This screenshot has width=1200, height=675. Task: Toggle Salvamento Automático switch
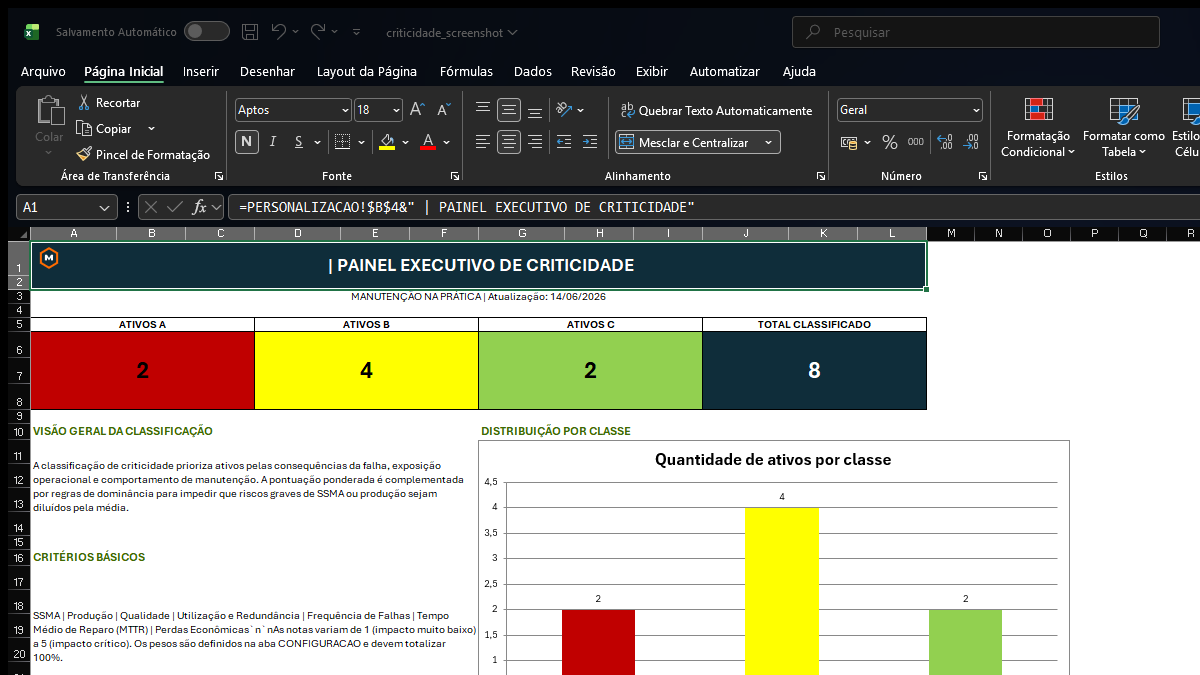pyautogui.click(x=207, y=32)
